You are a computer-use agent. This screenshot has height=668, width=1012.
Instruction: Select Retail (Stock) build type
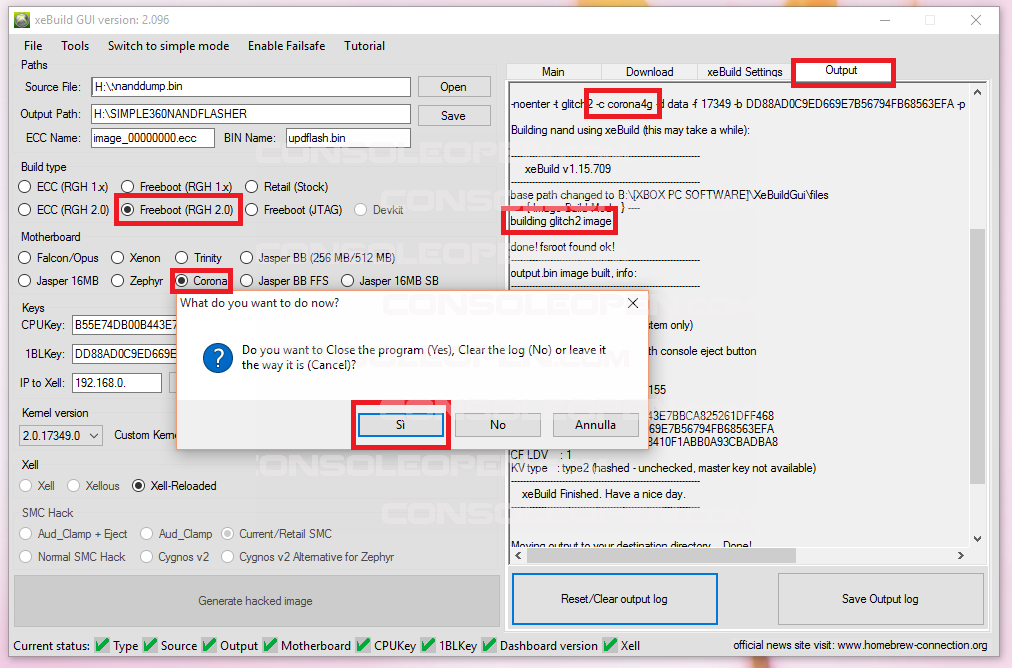click(x=252, y=187)
